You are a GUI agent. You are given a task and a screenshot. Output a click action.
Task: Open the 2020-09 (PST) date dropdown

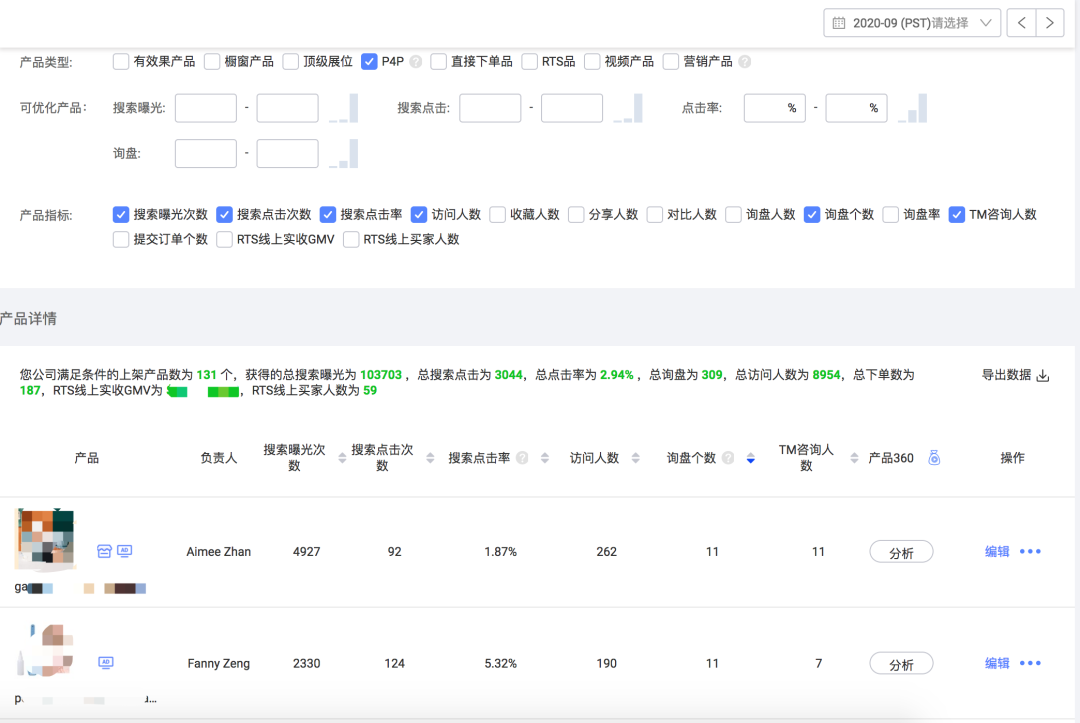tap(911, 23)
